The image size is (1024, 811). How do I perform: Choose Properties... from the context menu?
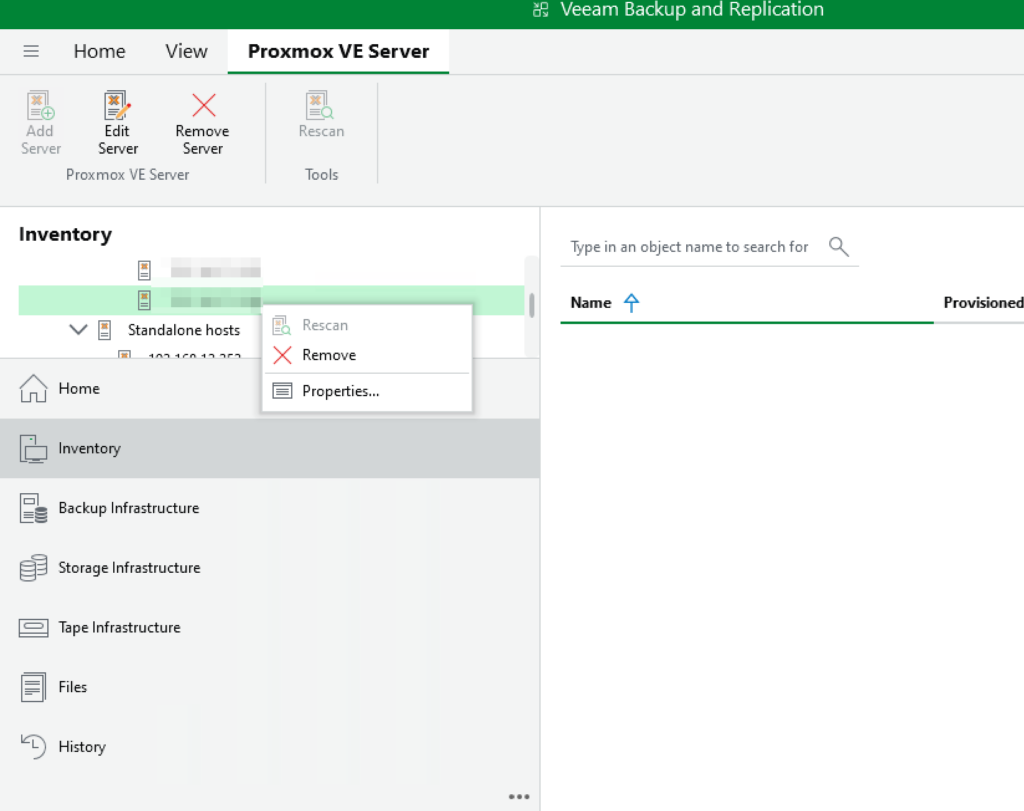click(x=340, y=391)
